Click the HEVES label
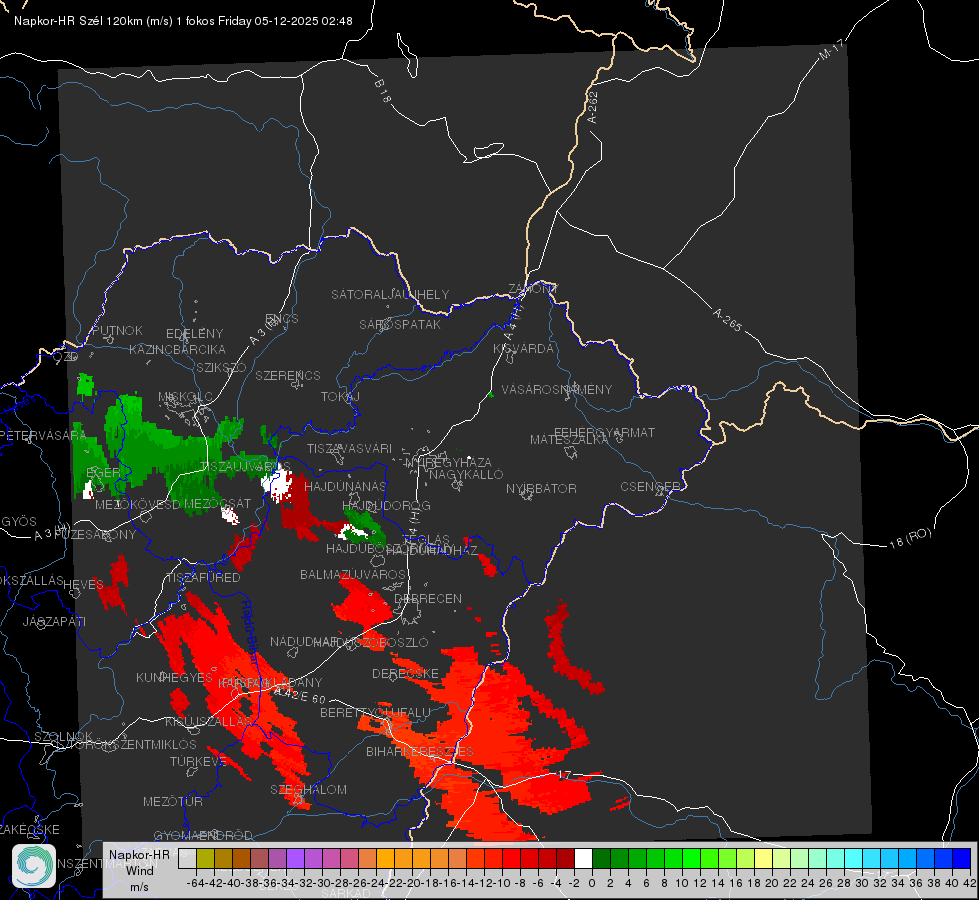The height and width of the screenshot is (900, 979). click(83, 585)
